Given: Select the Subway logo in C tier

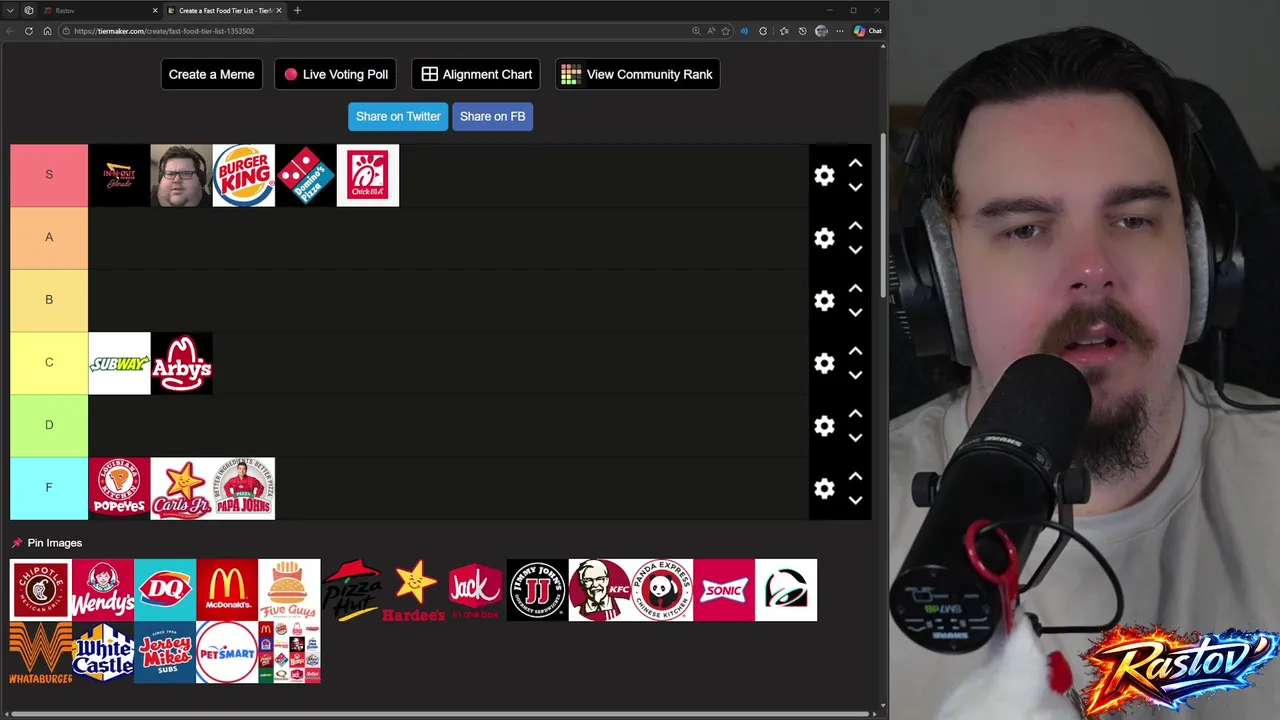Looking at the screenshot, I should click(x=119, y=363).
